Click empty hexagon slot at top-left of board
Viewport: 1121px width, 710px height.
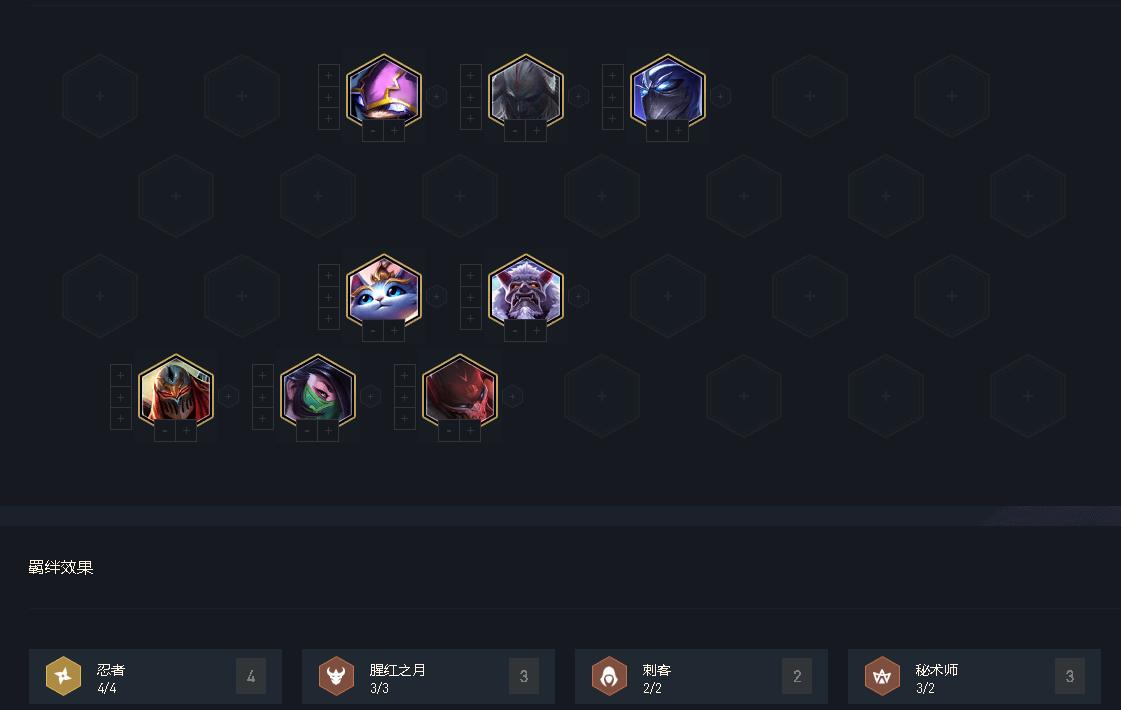click(x=99, y=96)
